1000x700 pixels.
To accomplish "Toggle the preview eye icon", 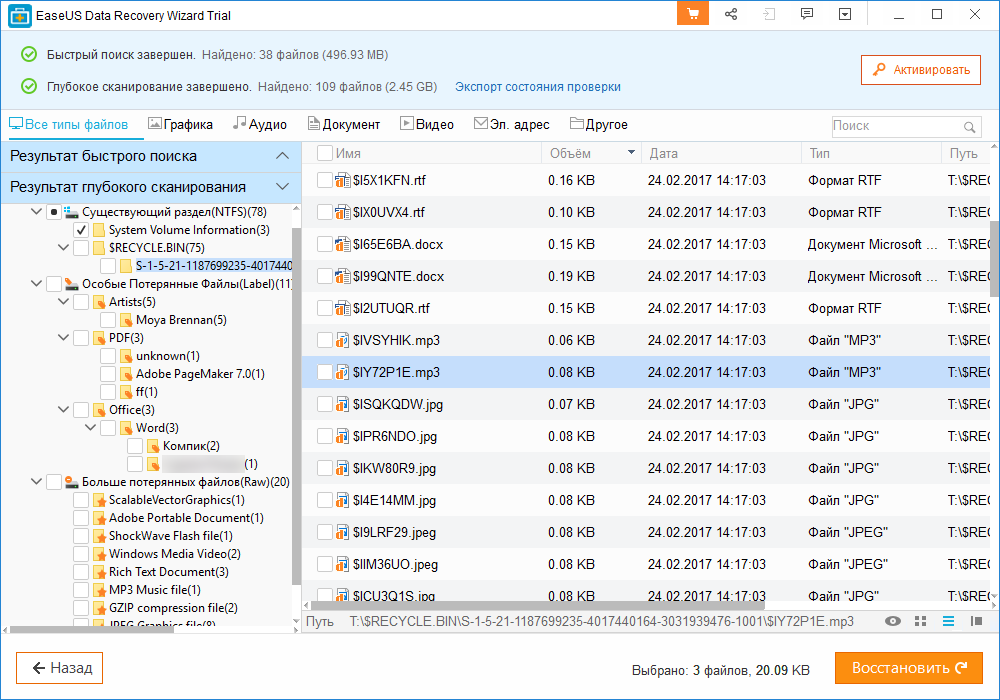I will pos(893,621).
